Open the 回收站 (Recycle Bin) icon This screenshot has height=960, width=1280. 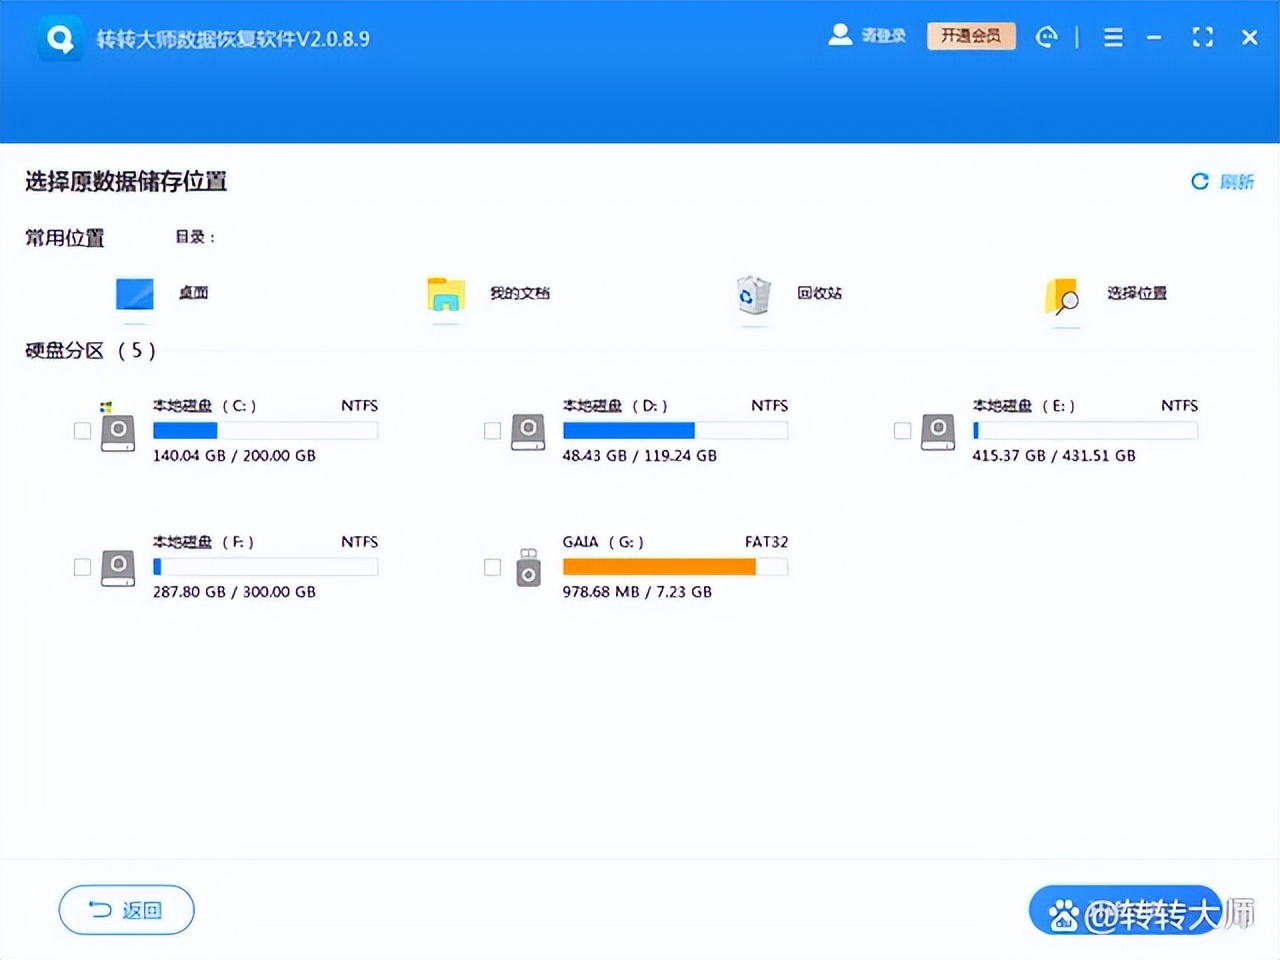pyautogui.click(x=753, y=293)
